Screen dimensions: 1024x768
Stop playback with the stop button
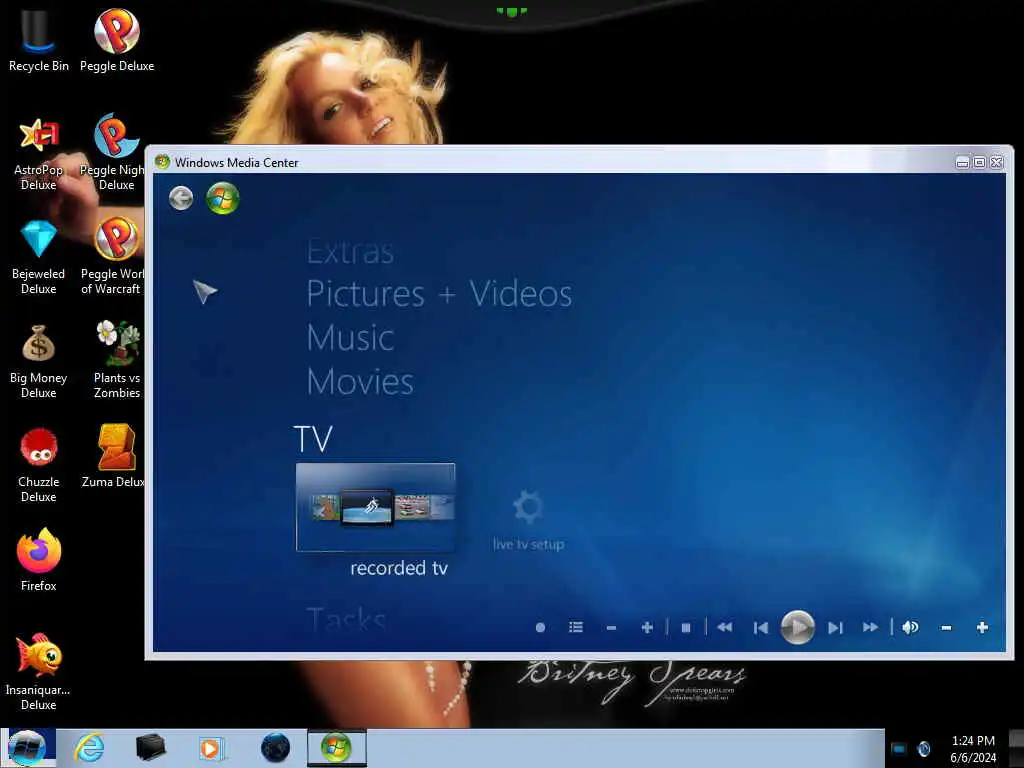click(686, 628)
